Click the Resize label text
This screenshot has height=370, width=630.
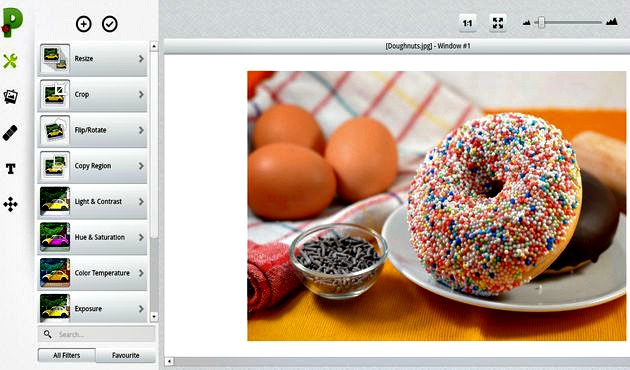[x=84, y=59]
